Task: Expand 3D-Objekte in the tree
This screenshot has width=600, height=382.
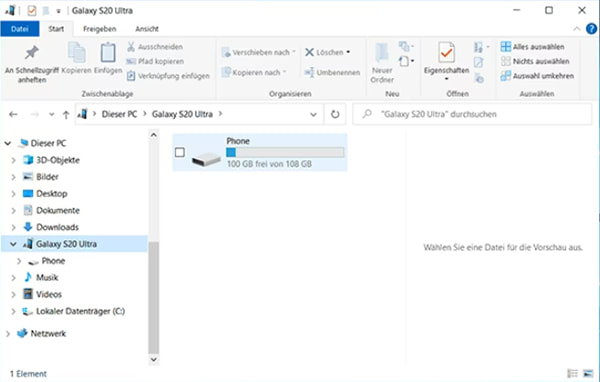Action: [13, 160]
